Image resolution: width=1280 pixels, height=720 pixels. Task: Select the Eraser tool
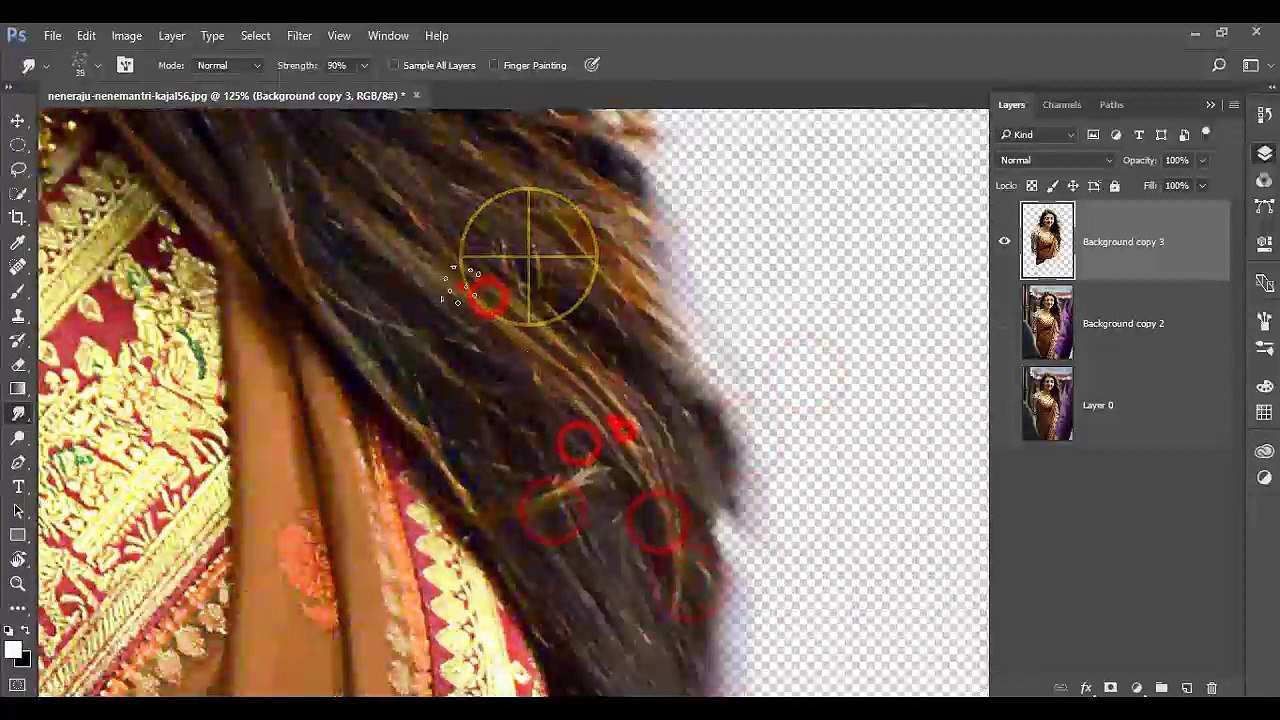tap(18, 365)
